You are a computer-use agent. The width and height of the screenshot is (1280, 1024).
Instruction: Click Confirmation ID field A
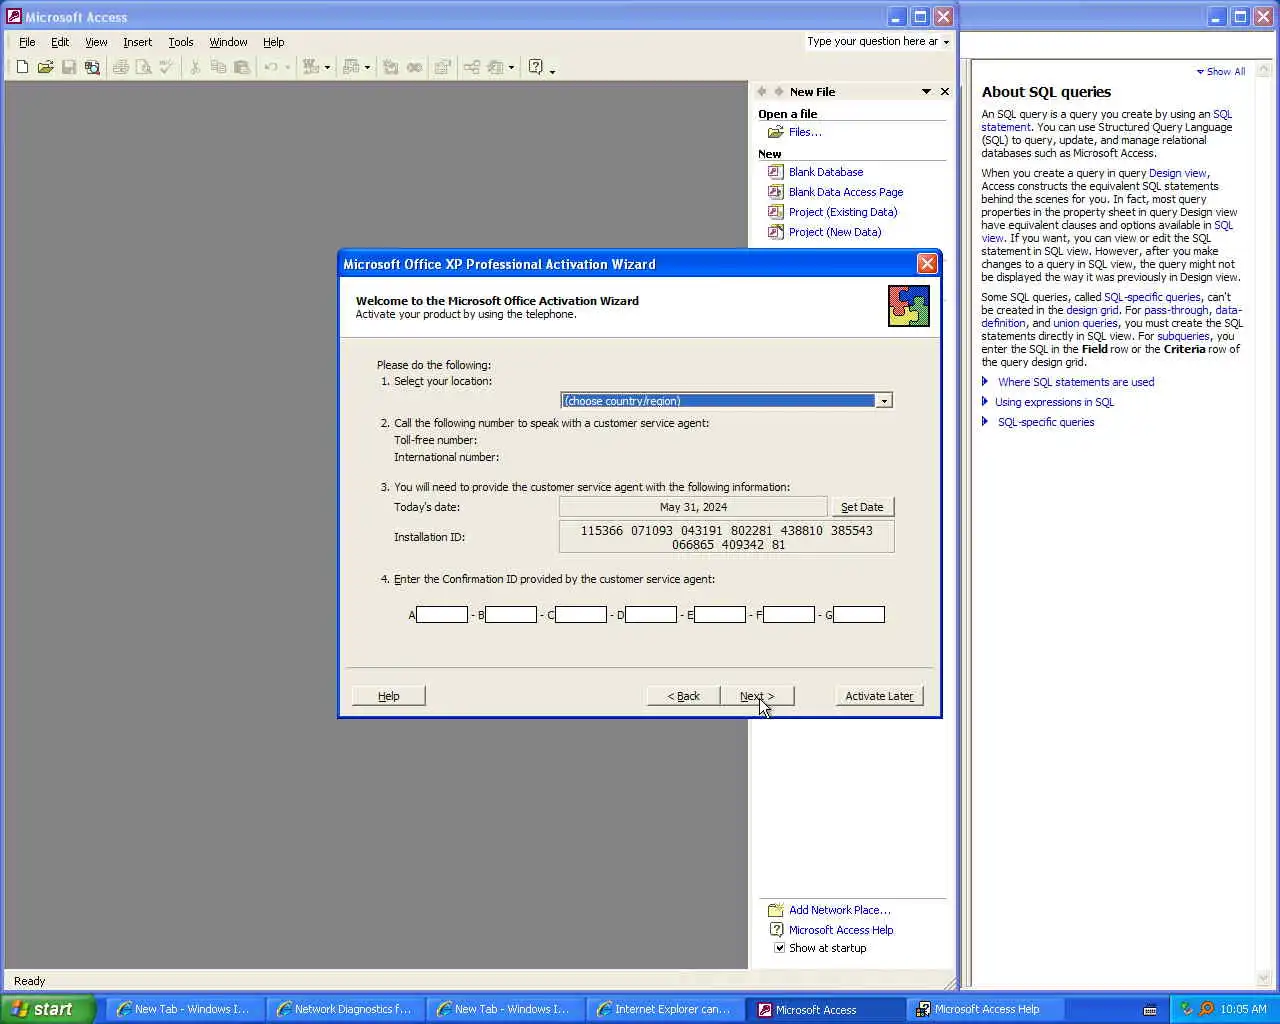point(442,614)
